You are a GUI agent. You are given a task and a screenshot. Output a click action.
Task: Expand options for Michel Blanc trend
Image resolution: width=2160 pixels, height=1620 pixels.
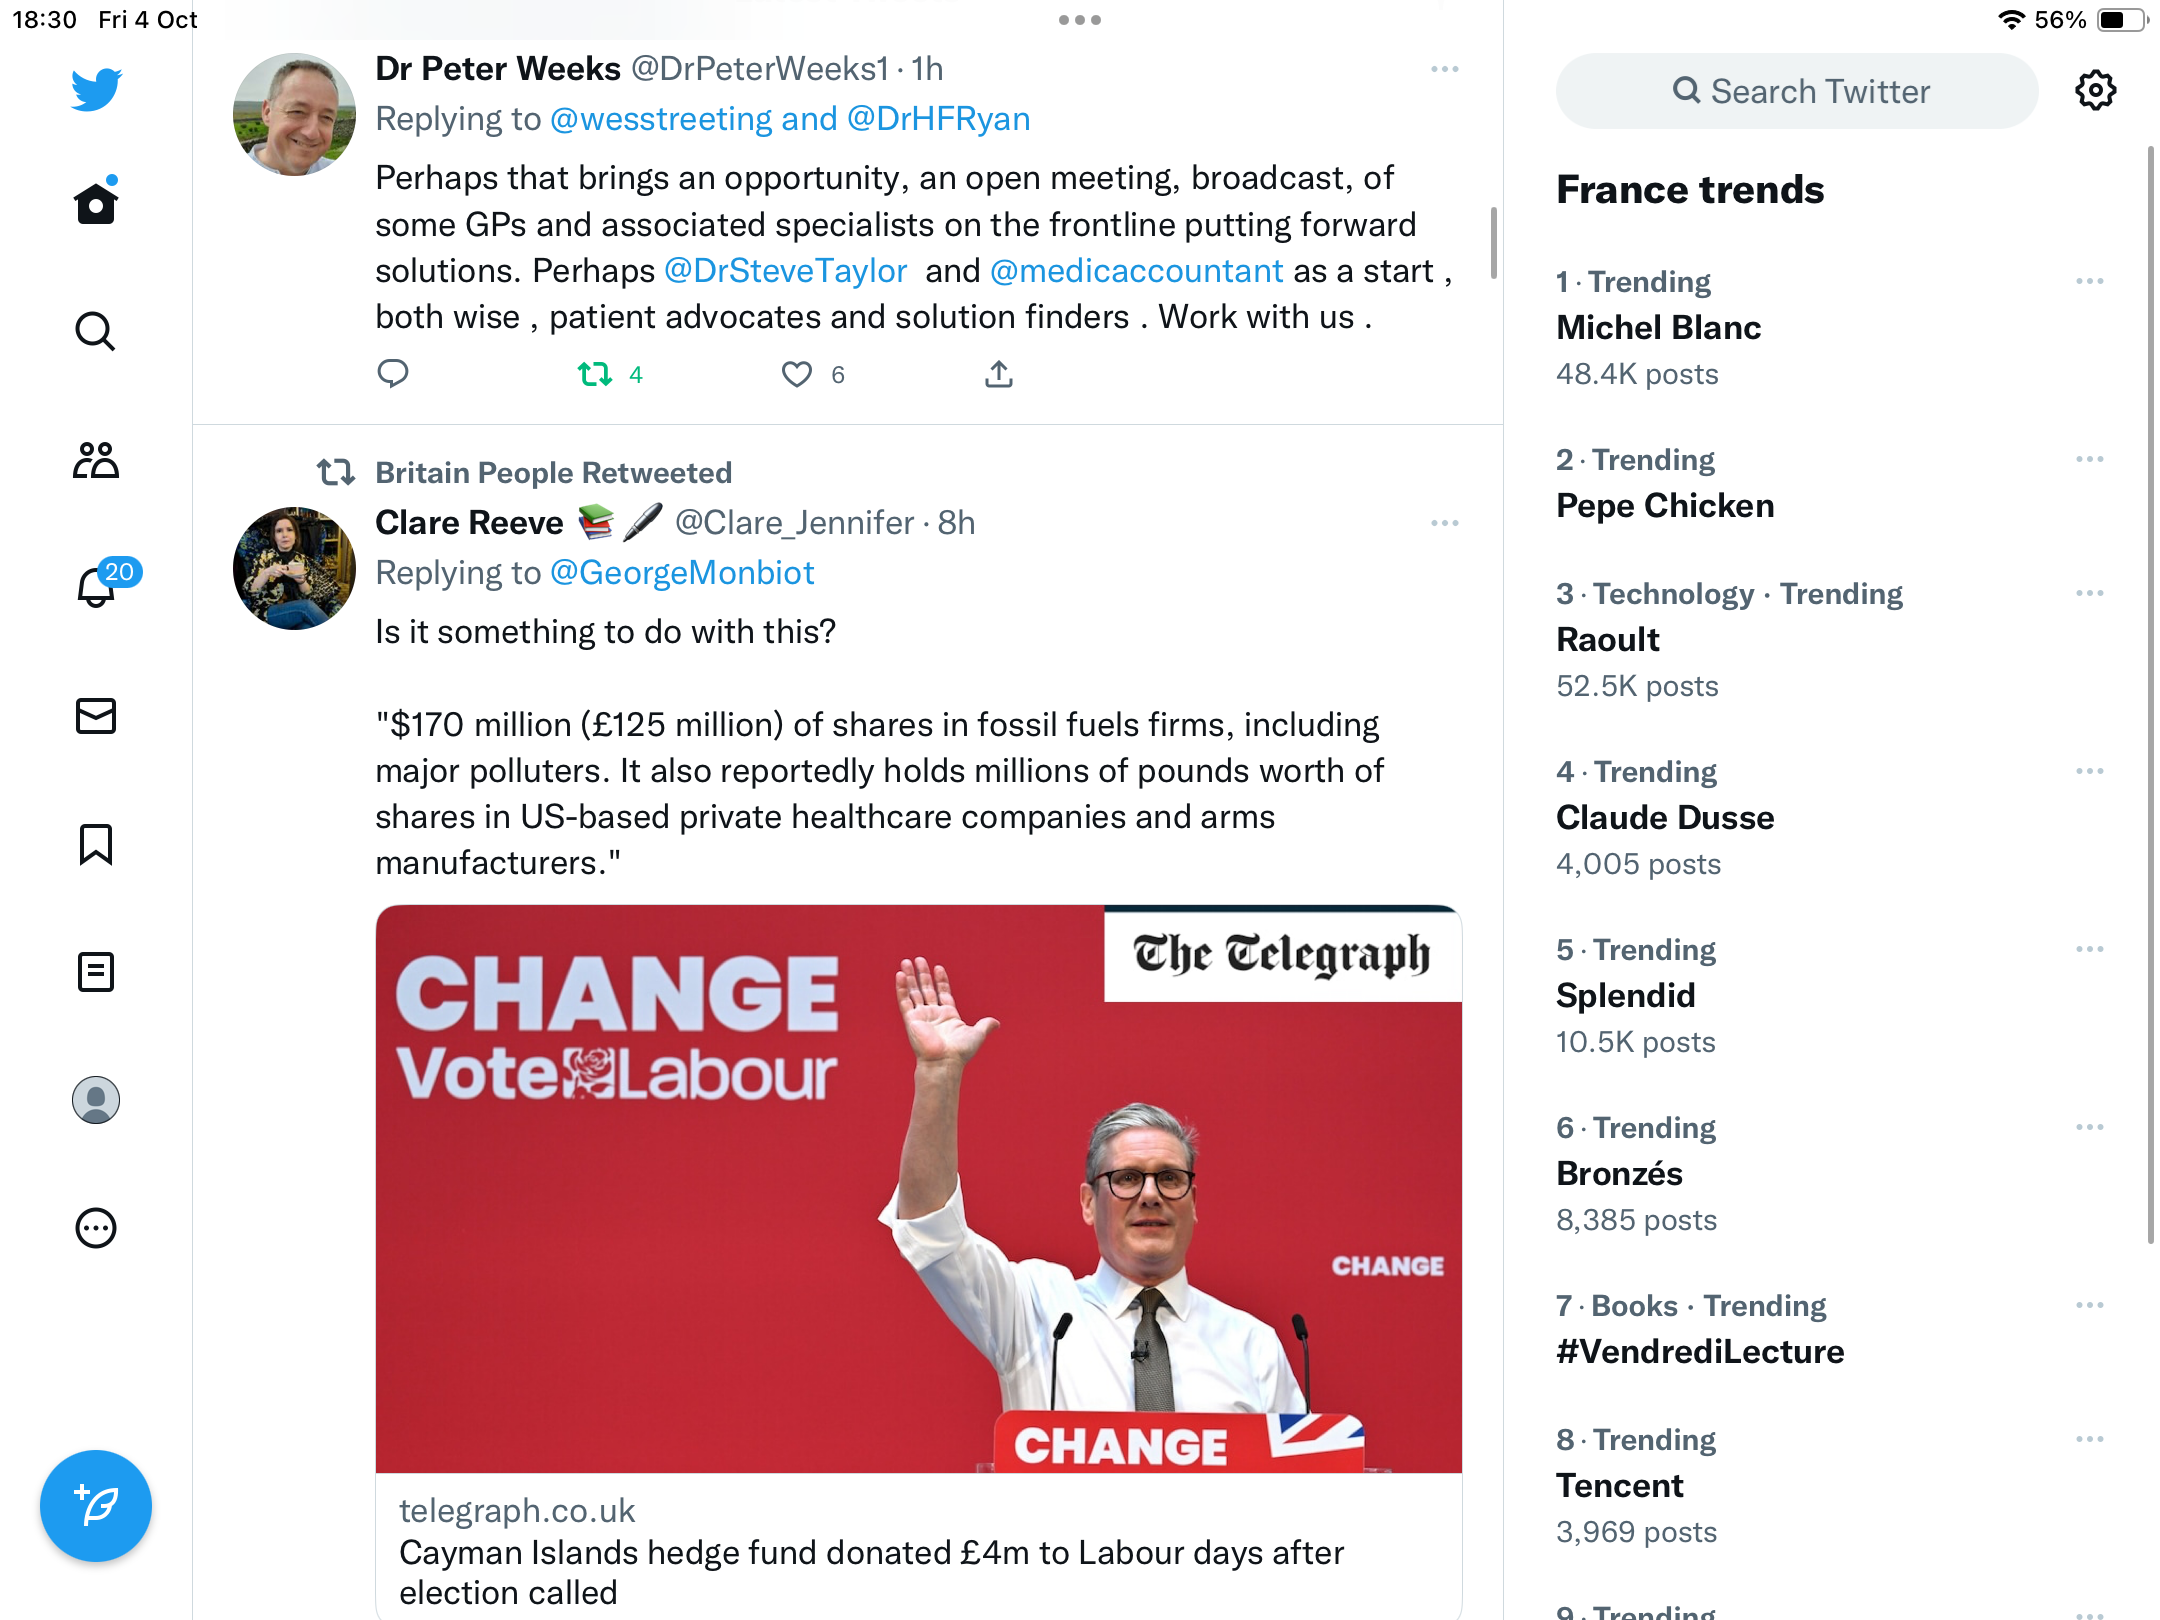2090,281
